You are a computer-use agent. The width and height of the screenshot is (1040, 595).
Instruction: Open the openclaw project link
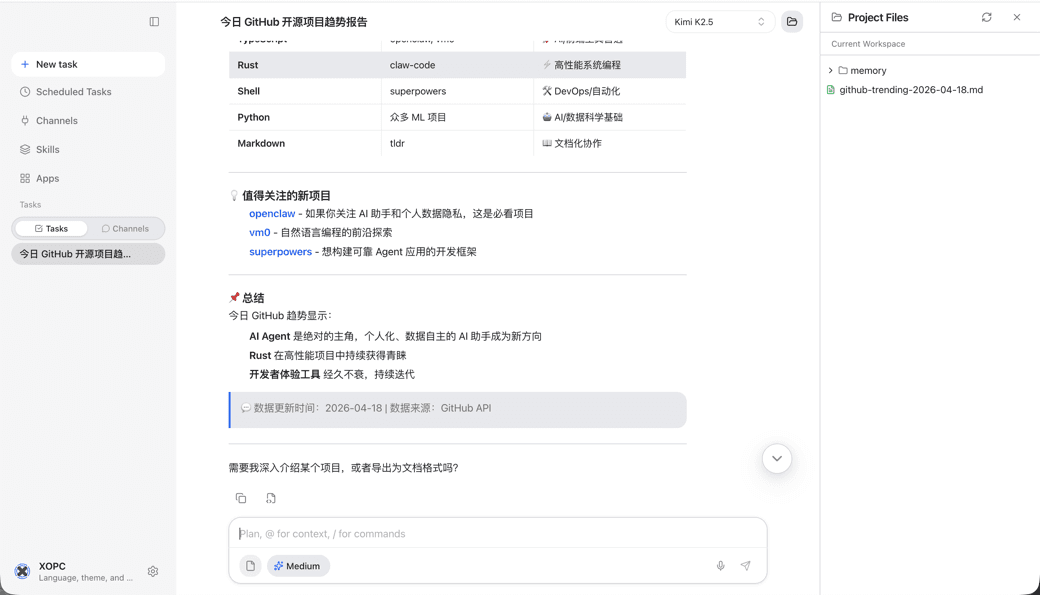point(272,213)
